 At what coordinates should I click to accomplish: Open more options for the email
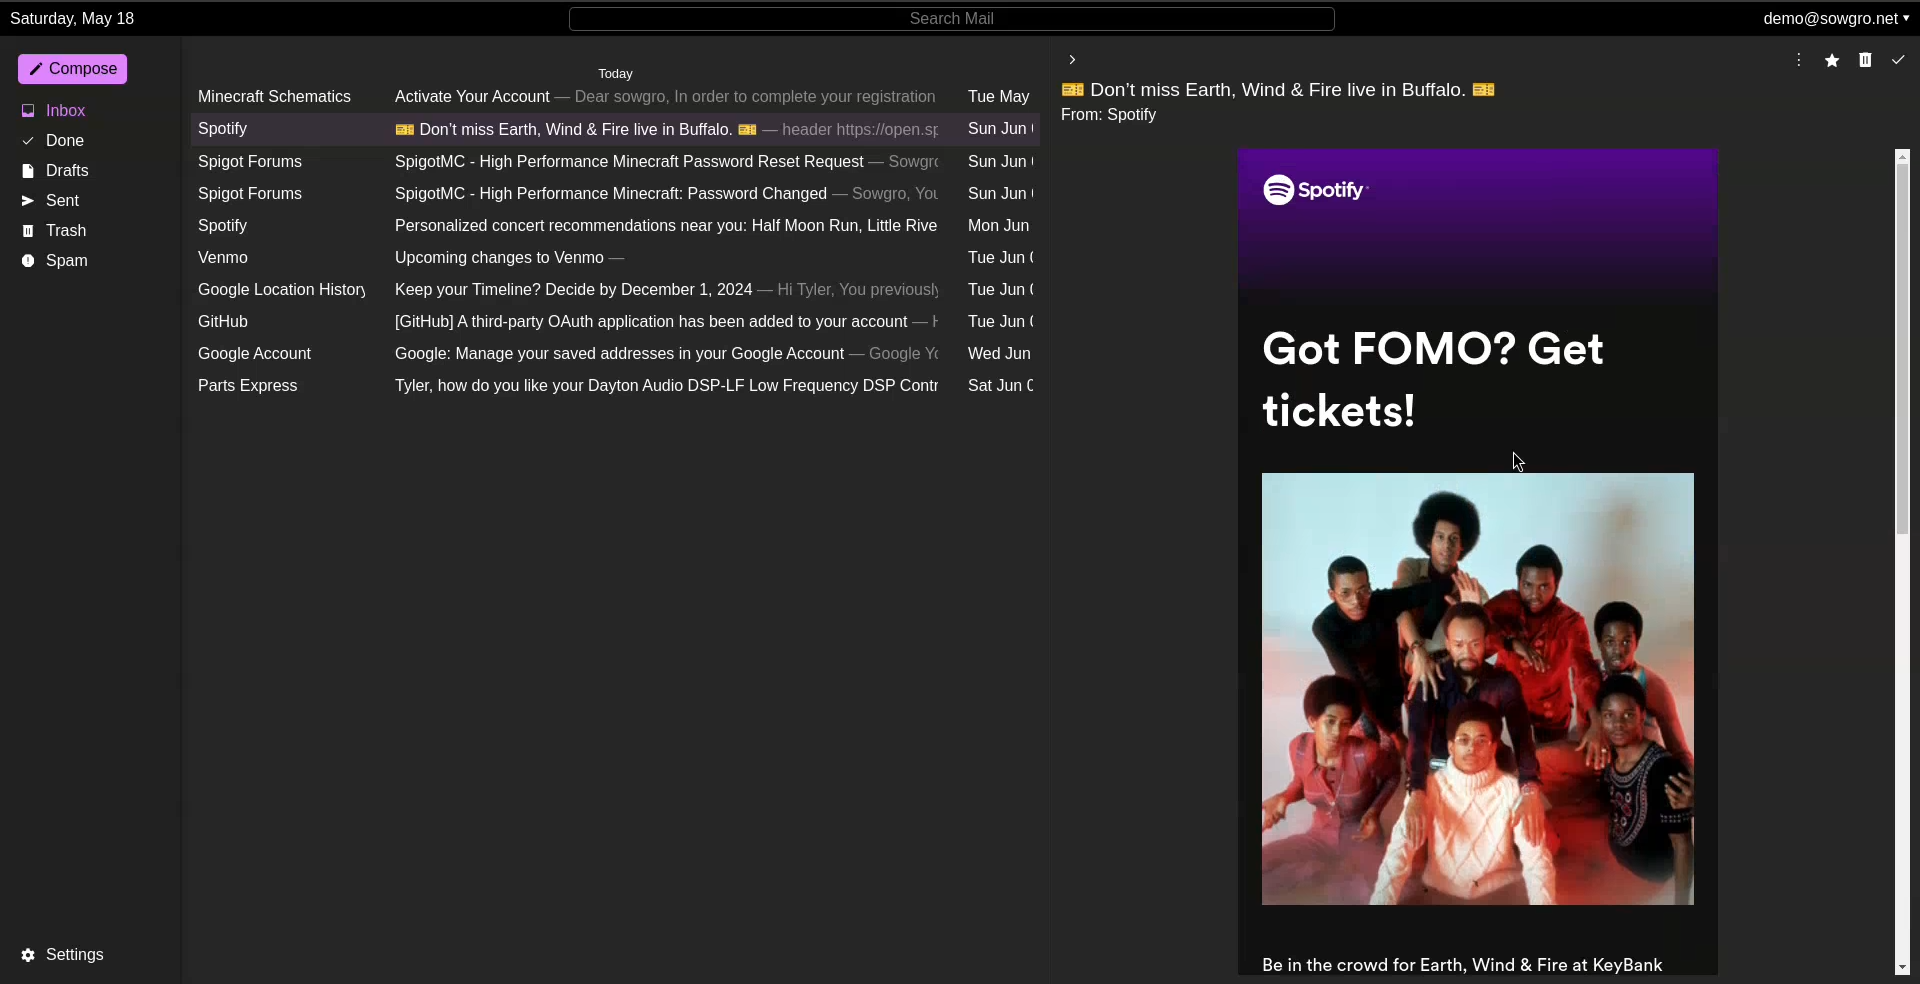click(1797, 60)
